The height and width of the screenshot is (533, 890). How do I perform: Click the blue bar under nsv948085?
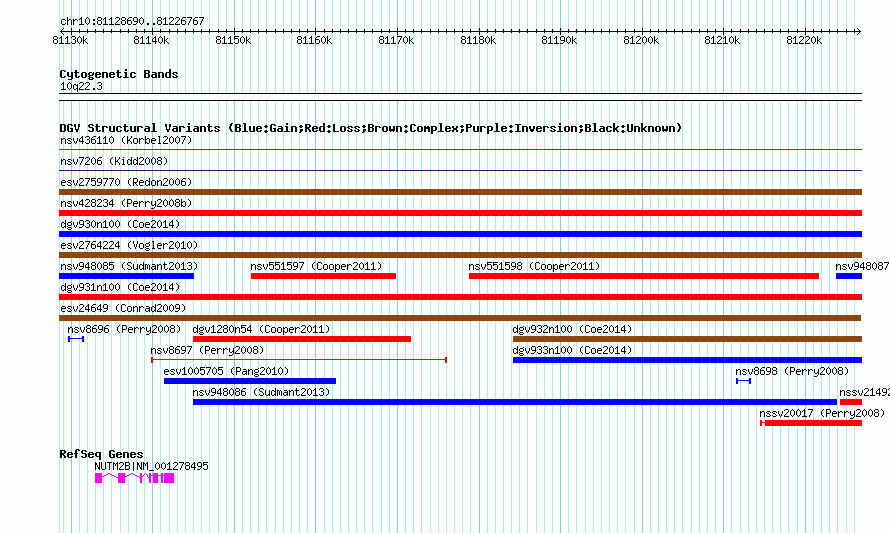[127, 276]
